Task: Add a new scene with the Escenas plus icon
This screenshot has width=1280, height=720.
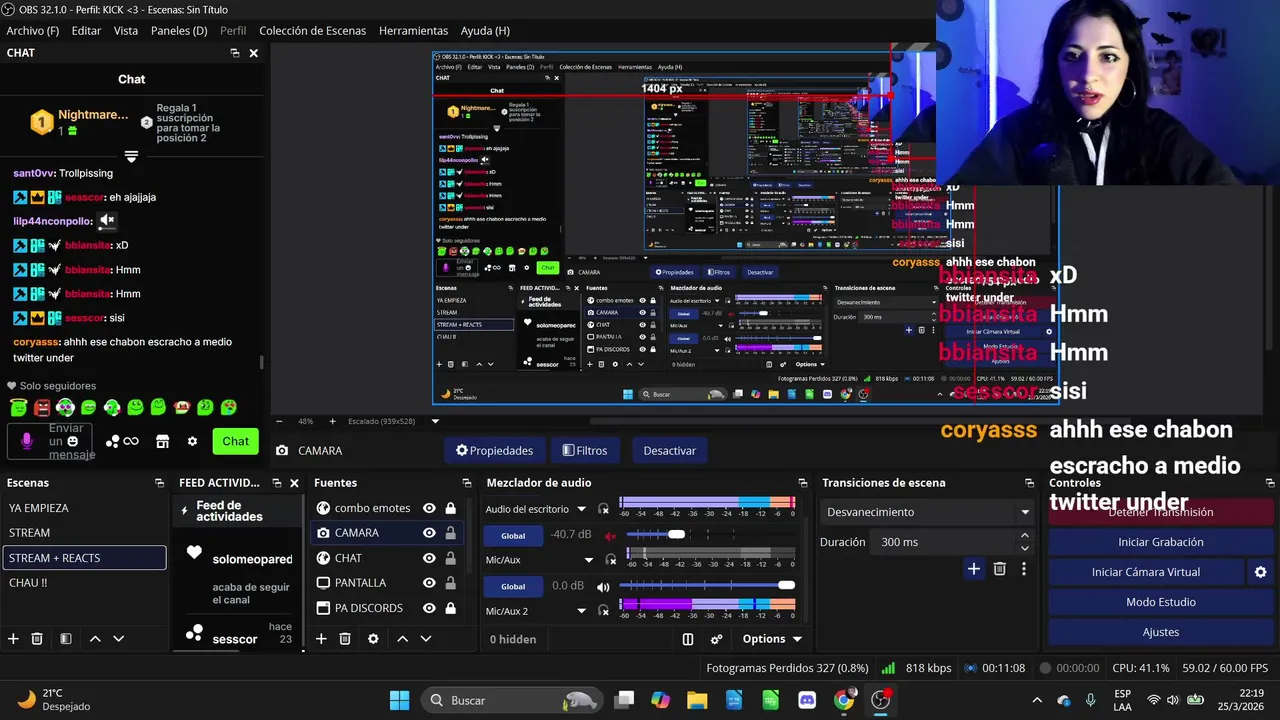Action: (x=13, y=639)
